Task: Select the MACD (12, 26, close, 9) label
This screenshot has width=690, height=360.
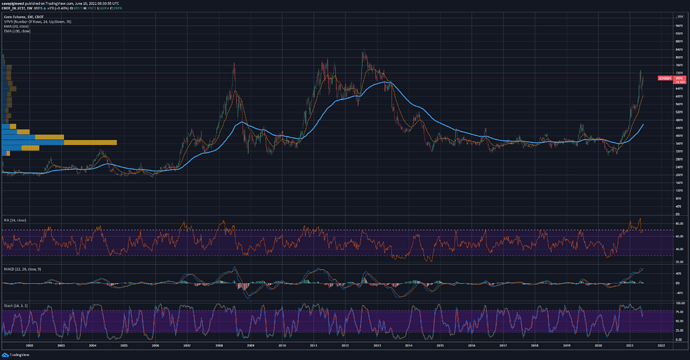Action: (22, 269)
